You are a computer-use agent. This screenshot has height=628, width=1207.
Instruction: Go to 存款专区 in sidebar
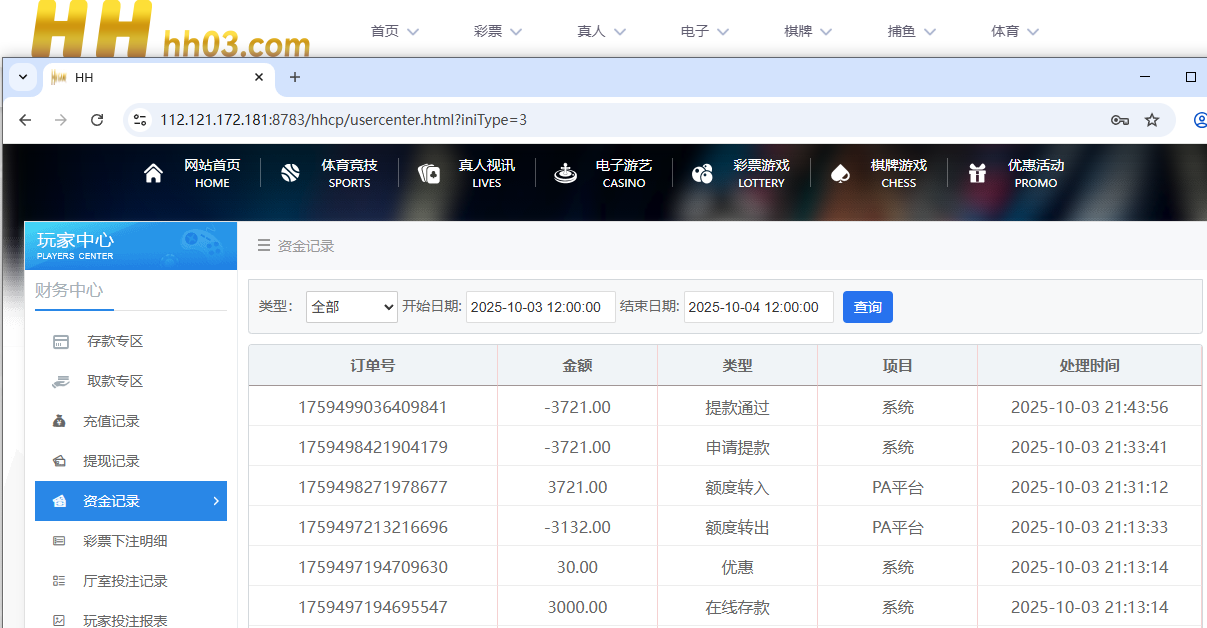coord(115,341)
